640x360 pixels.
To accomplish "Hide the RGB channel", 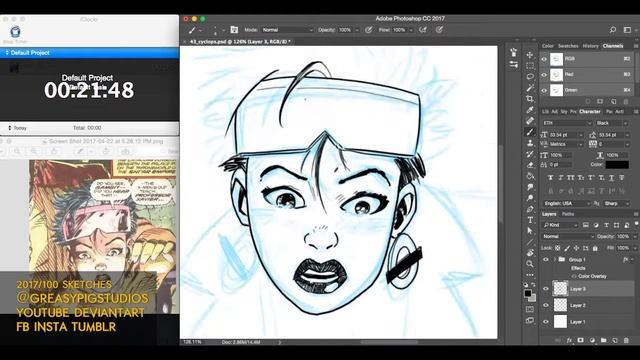I will (544, 59).
